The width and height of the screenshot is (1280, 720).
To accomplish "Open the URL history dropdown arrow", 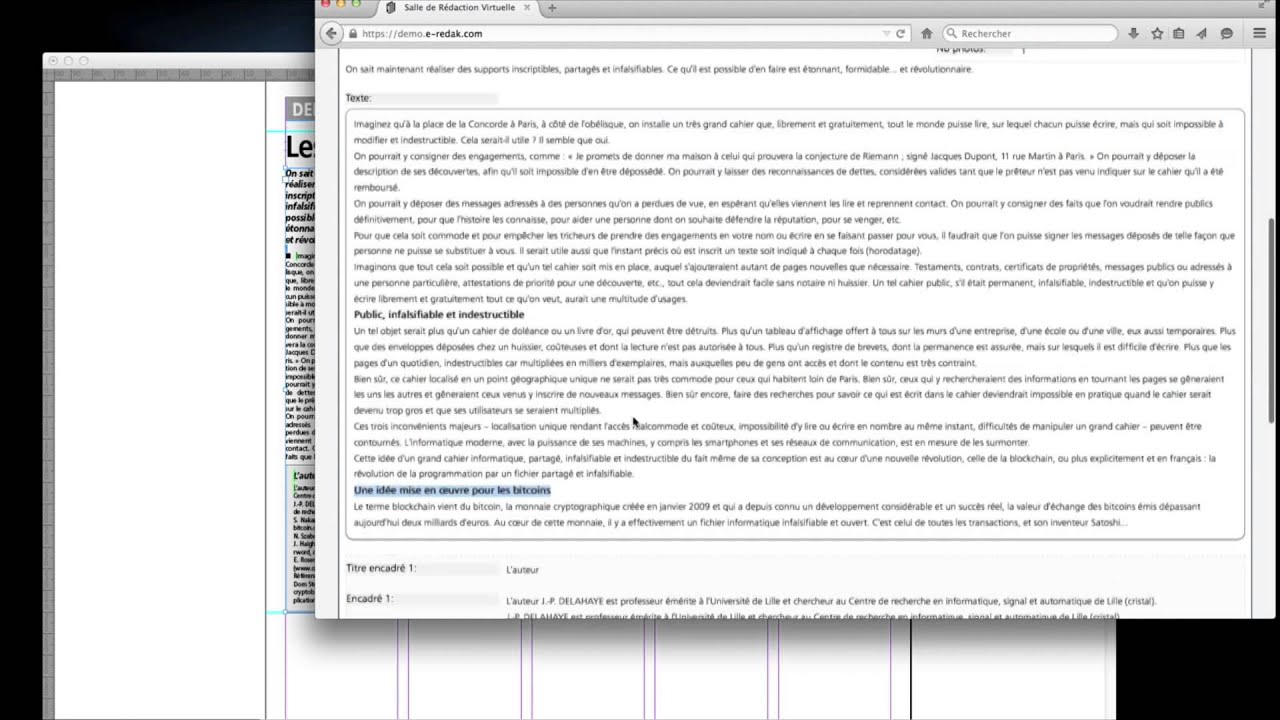I will point(886,33).
